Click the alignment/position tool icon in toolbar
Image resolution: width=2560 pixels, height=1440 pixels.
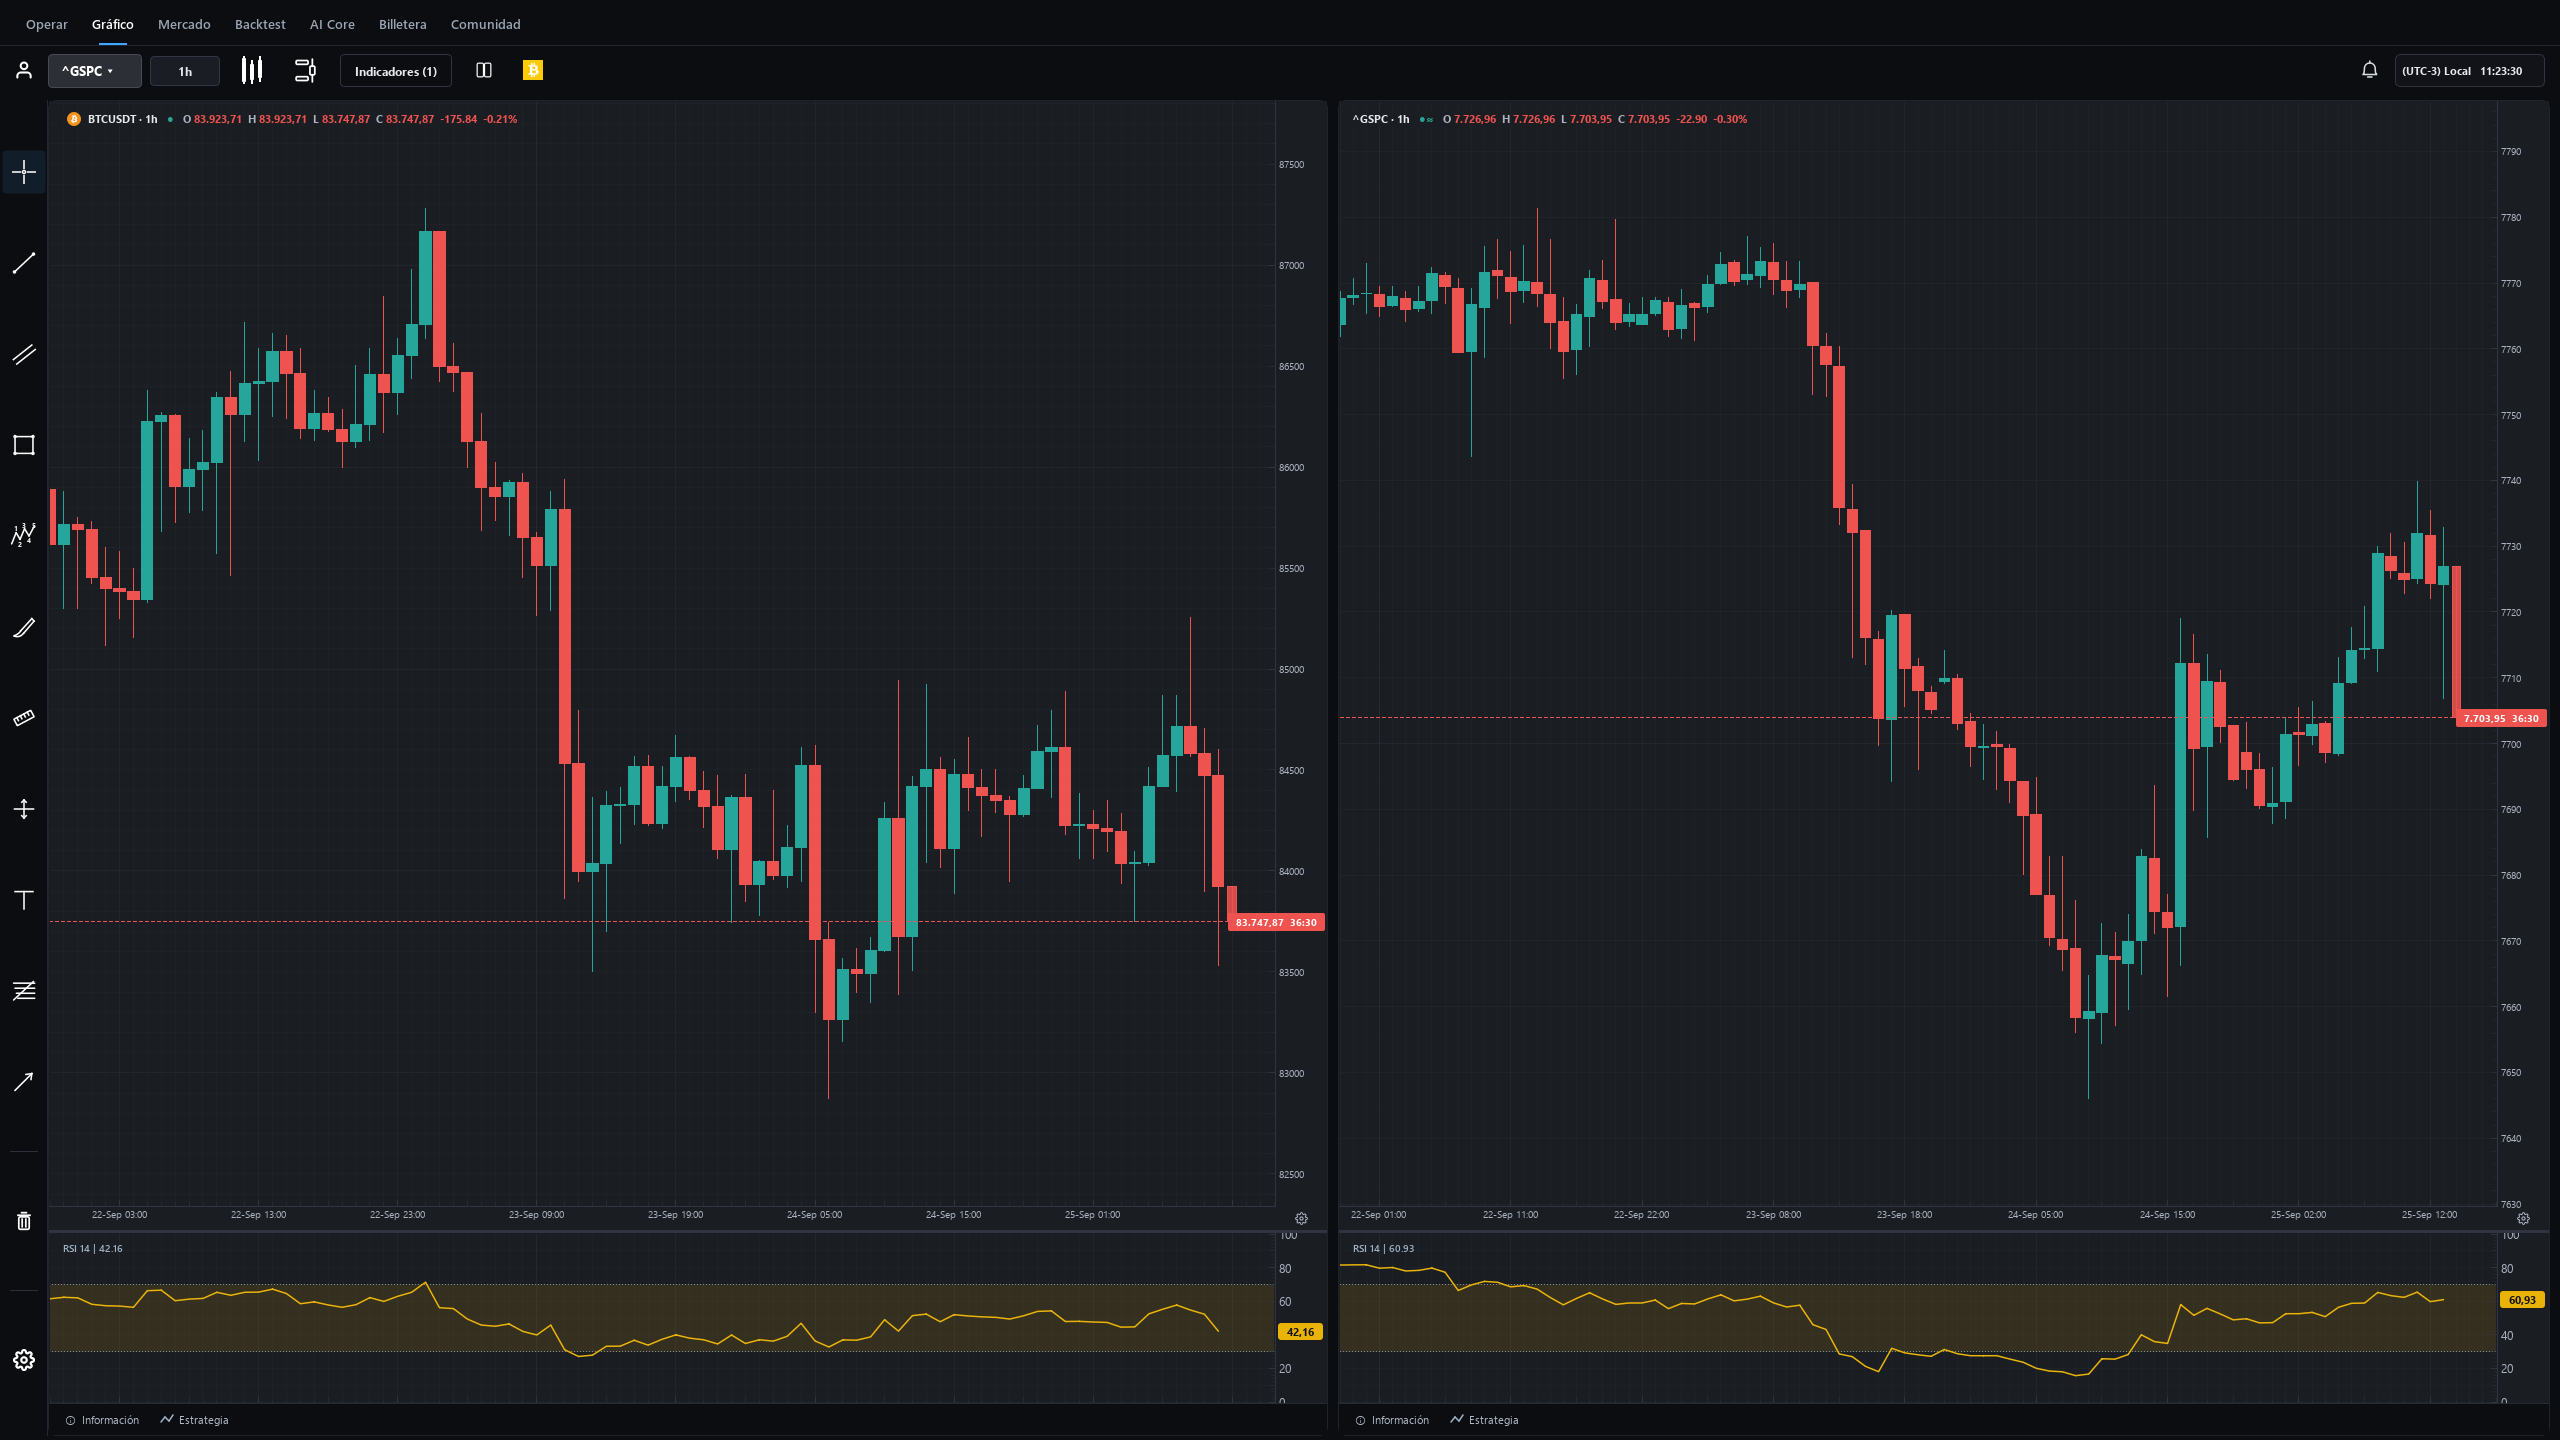[x=305, y=70]
